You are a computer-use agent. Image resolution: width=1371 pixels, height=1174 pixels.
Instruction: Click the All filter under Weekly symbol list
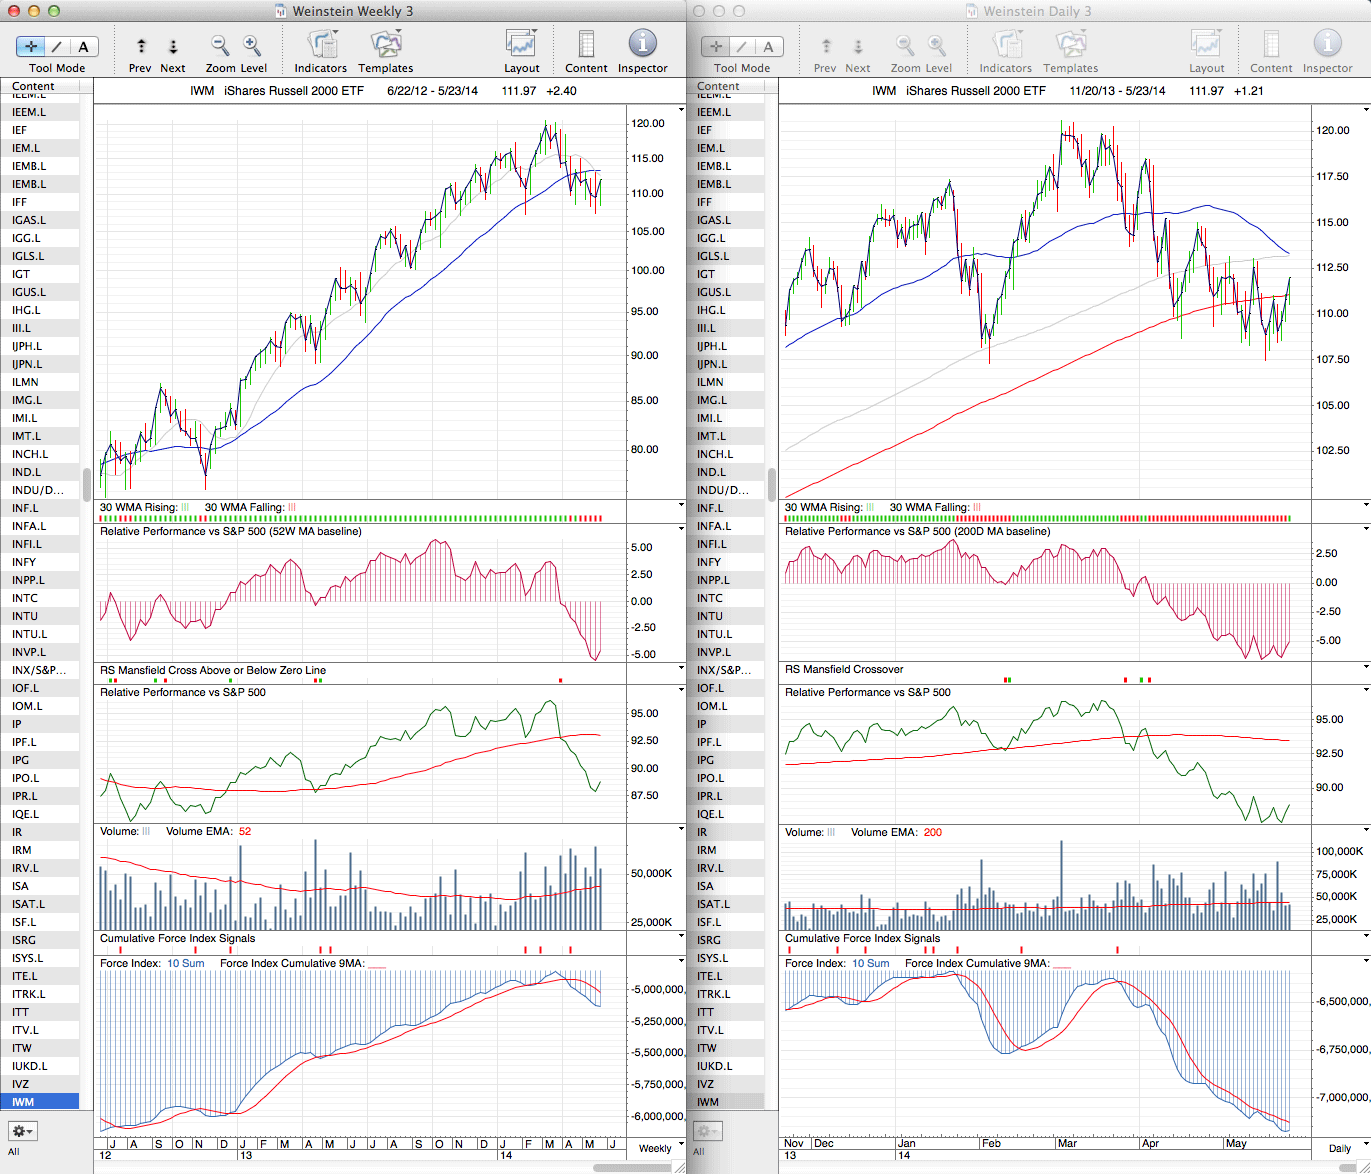click(x=14, y=1152)
